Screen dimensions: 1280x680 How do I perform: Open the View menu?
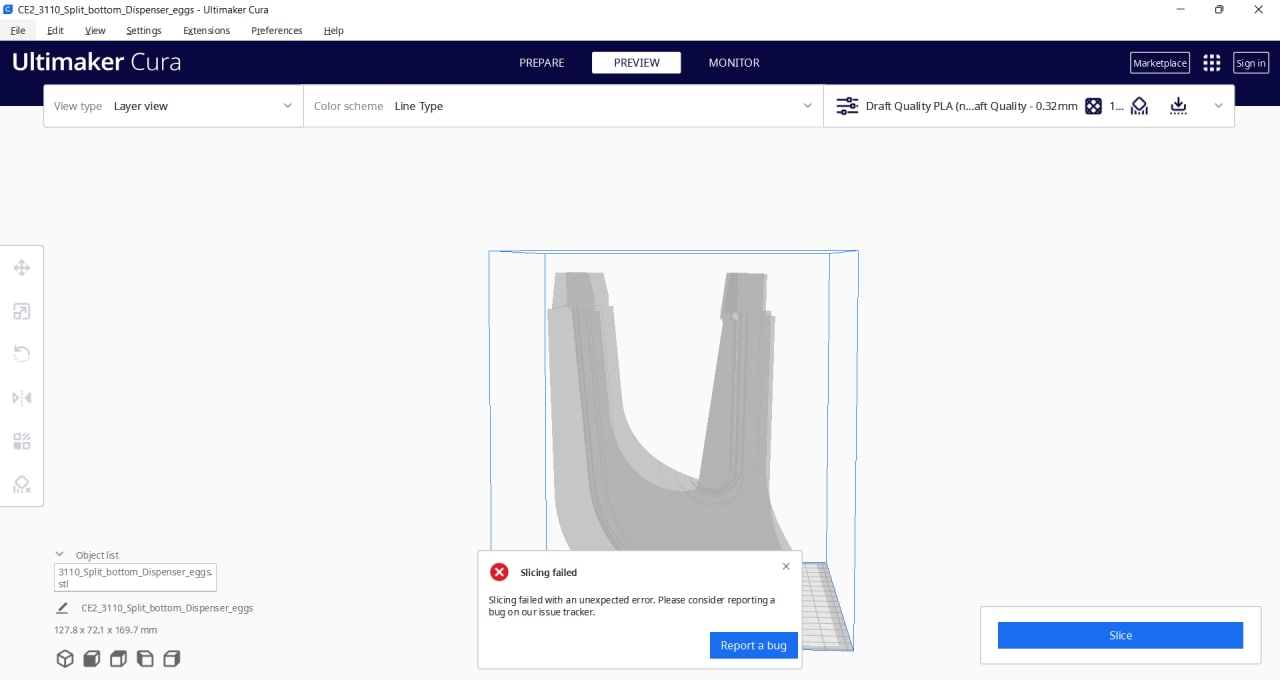(x=95, y=30)
